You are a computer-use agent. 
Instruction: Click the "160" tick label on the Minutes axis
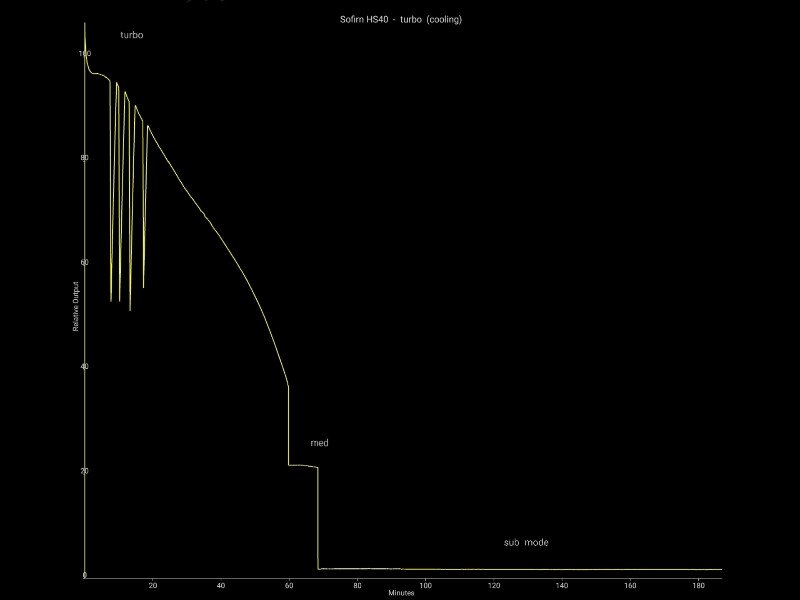(630, 585)
